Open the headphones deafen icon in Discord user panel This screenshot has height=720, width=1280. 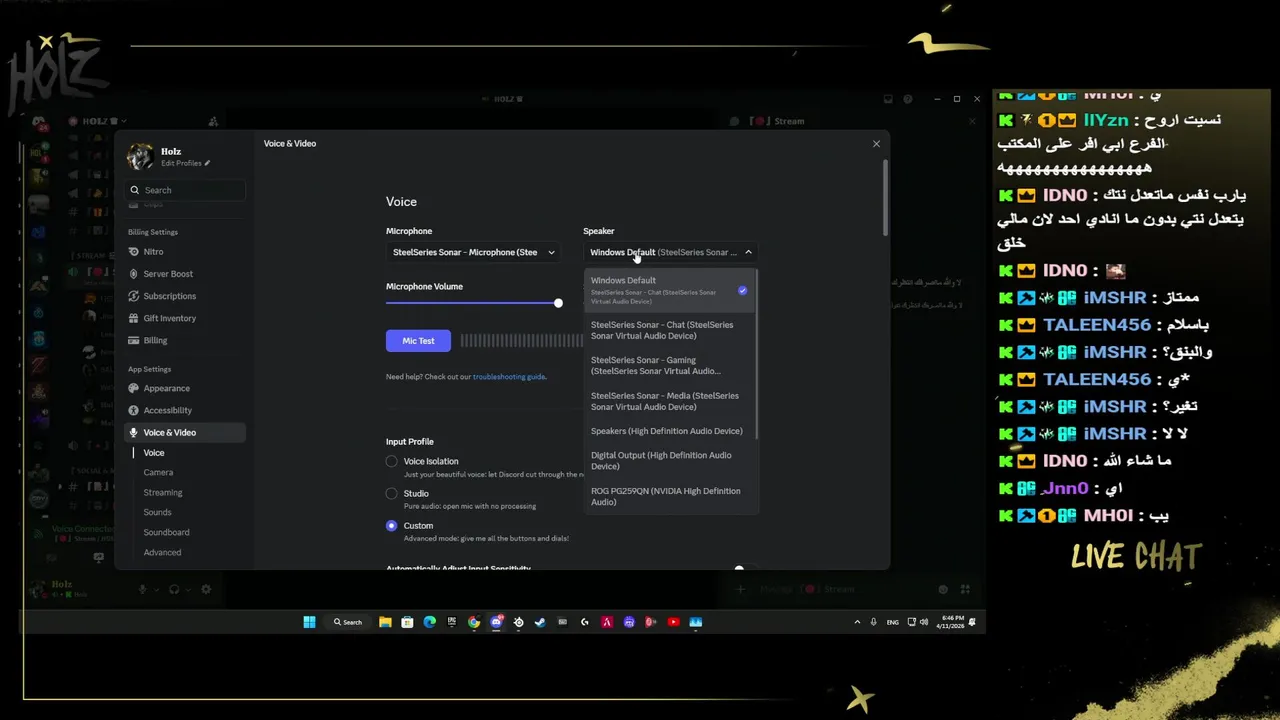pyautogui.click(x=174, y=590)
